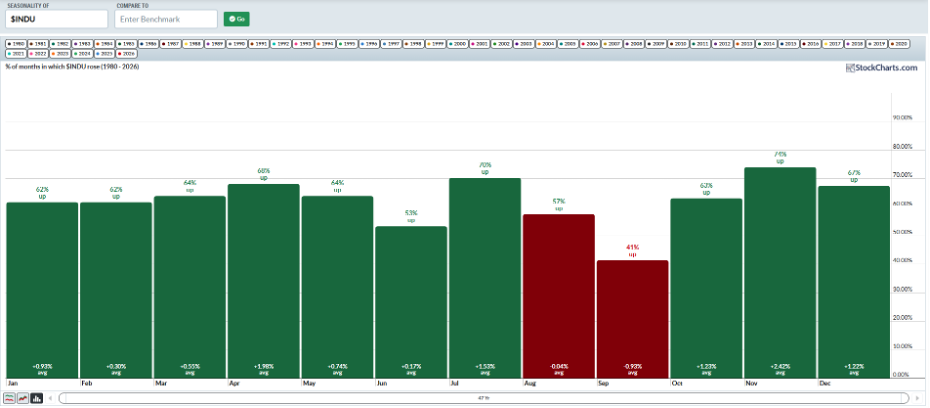Toggle the 1987 year legend chip
Screen dimensions: 930x408
pyautogui.click(x=171, y=44)
